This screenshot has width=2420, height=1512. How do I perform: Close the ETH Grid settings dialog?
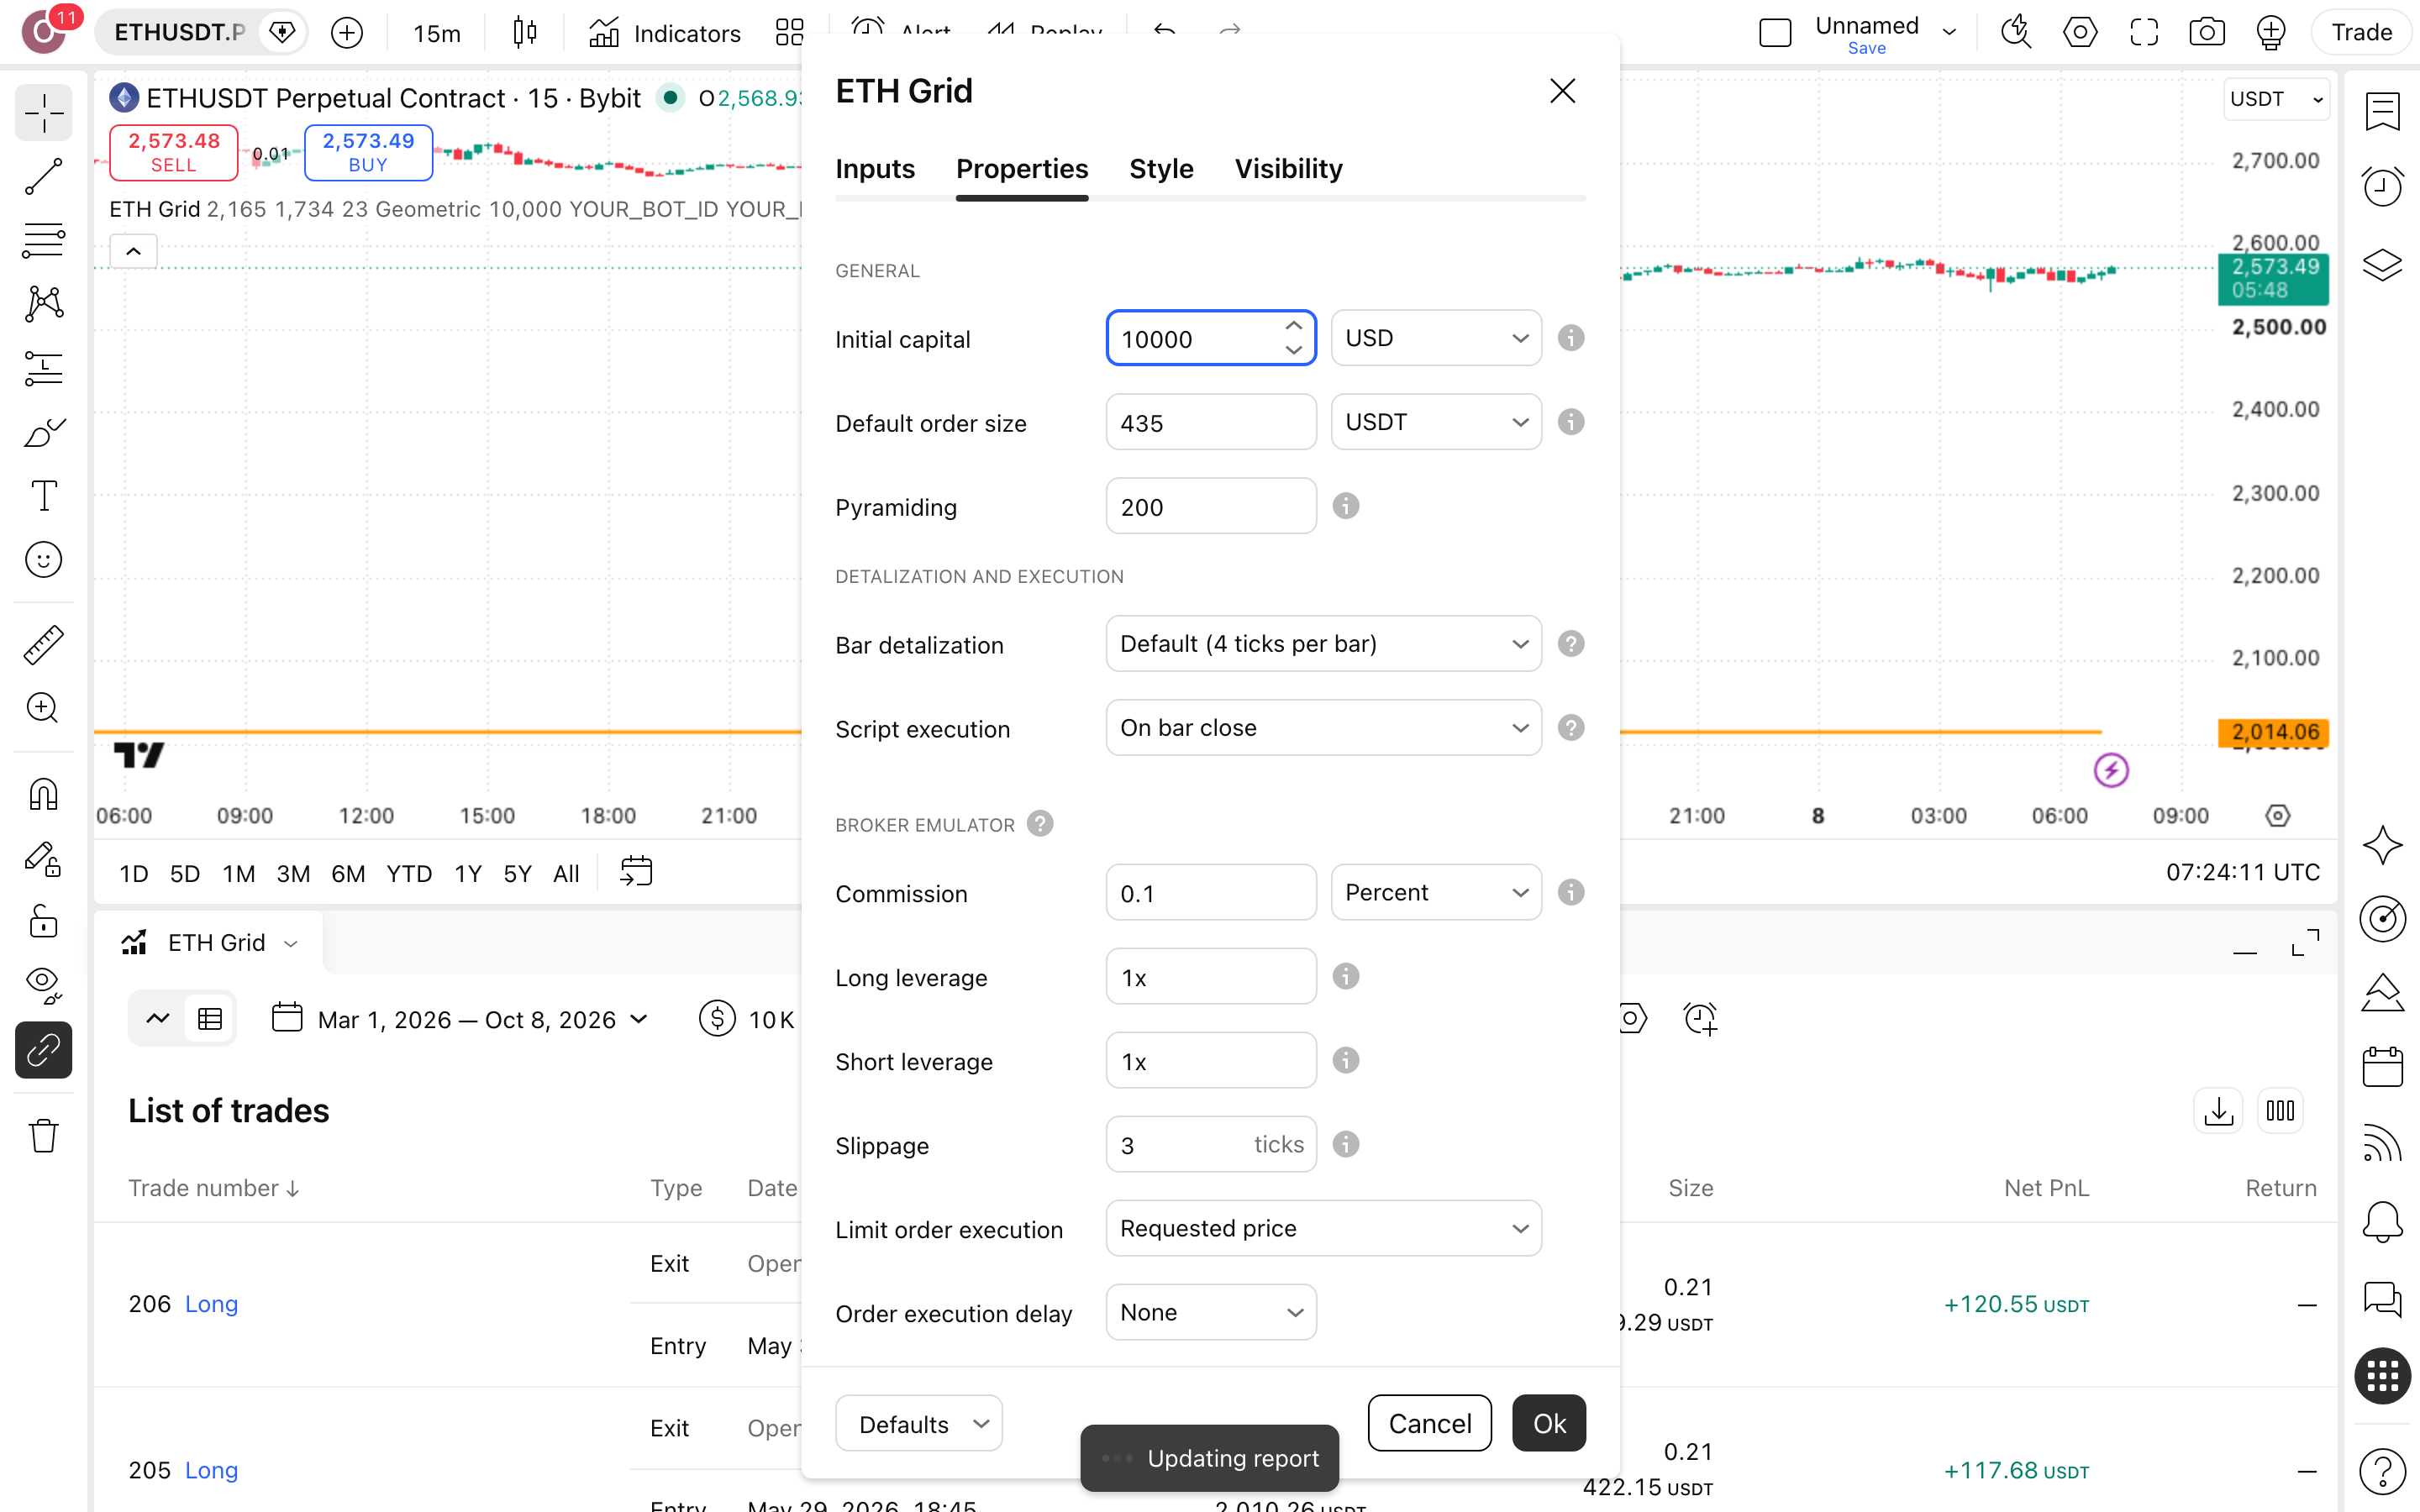click(x=1562, y=91)
